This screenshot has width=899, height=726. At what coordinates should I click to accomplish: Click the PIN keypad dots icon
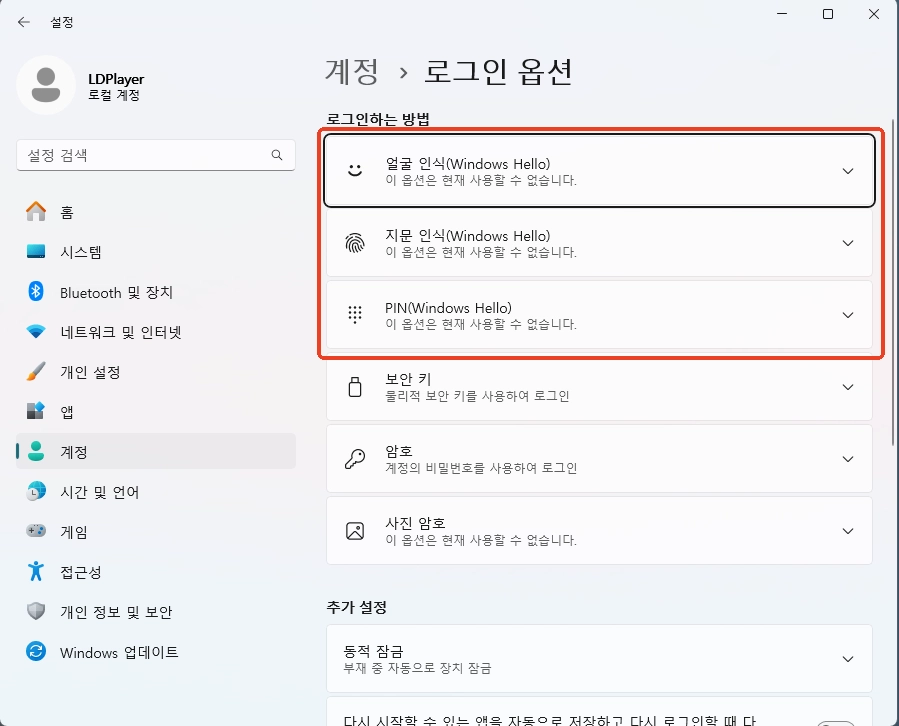coord(355,315)
